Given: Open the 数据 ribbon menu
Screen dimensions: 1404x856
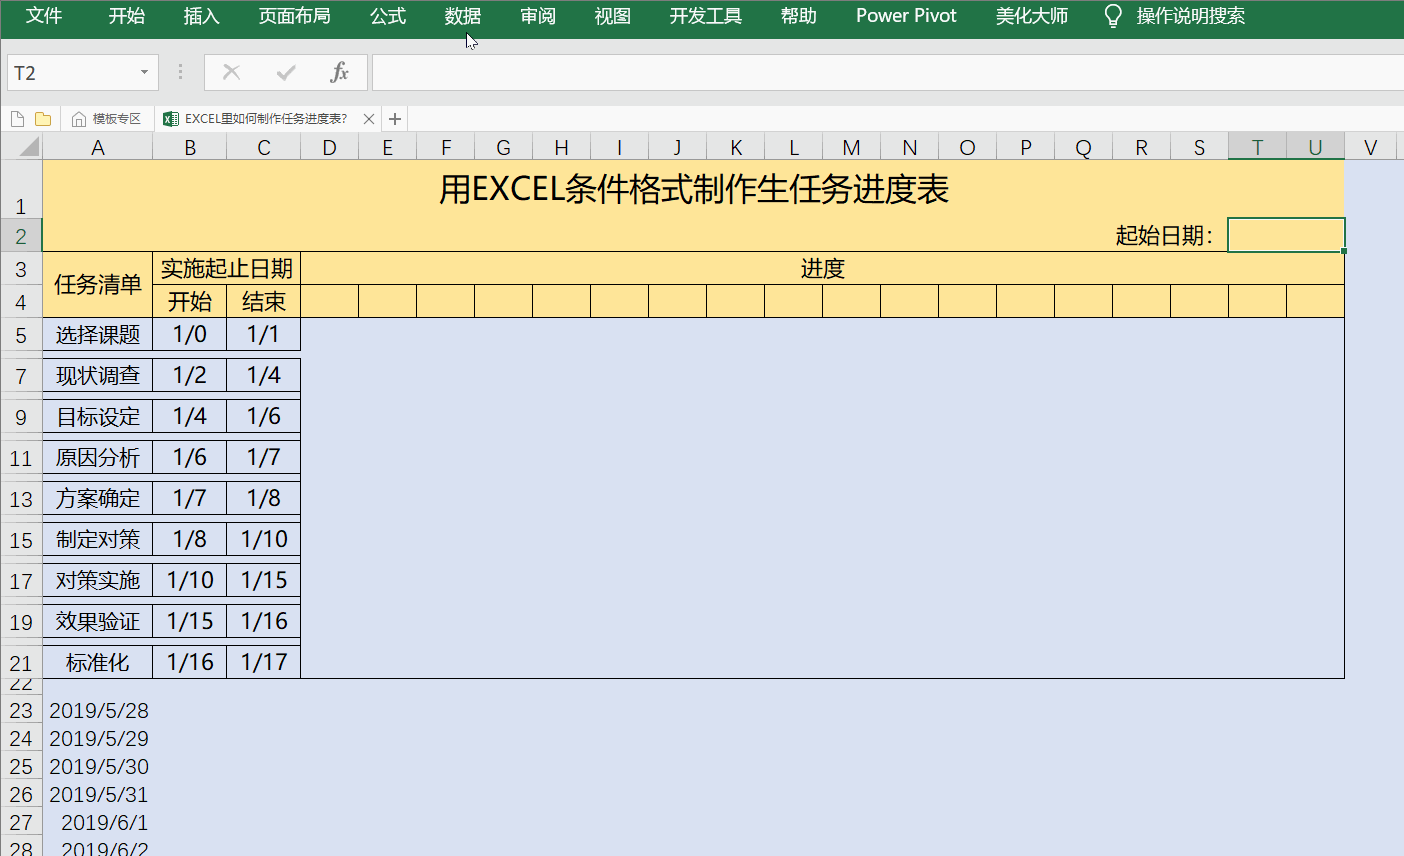Looking at the screenshot, I should 462,16.
